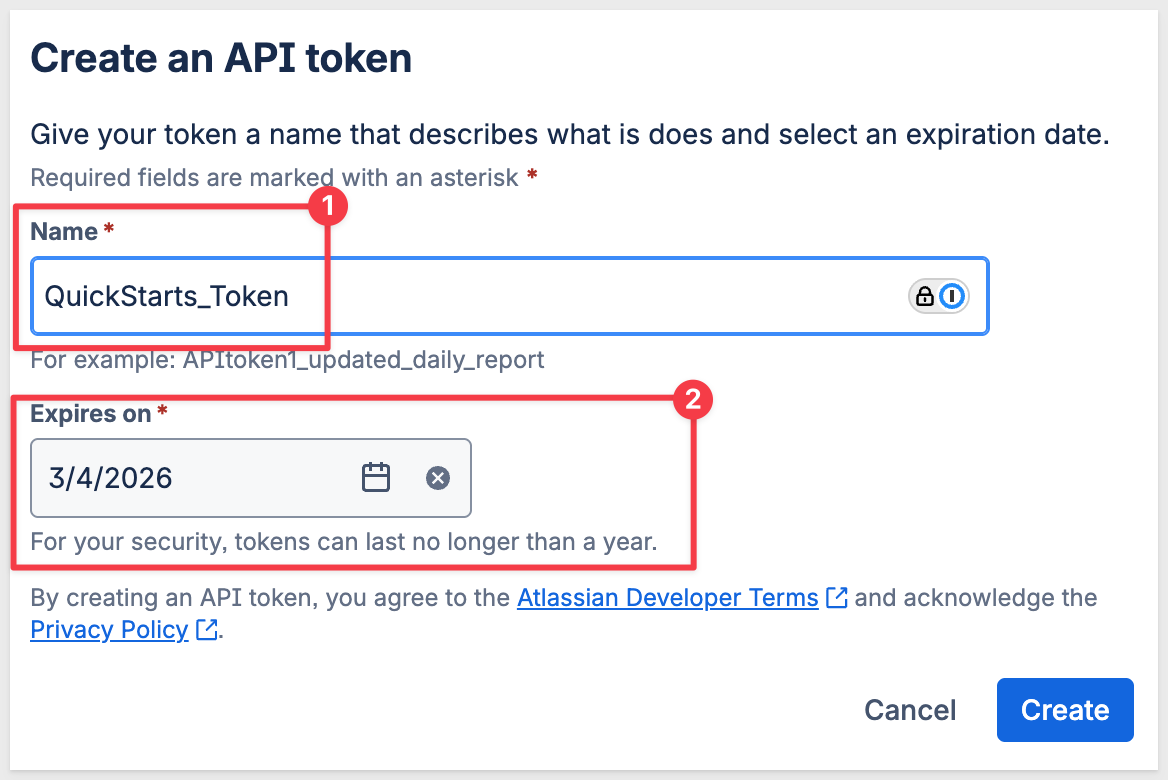The width and height of the screenshot is (1168, 780).
Task: Click external-link icon after Developer Terms
Action: click(837, 598)
